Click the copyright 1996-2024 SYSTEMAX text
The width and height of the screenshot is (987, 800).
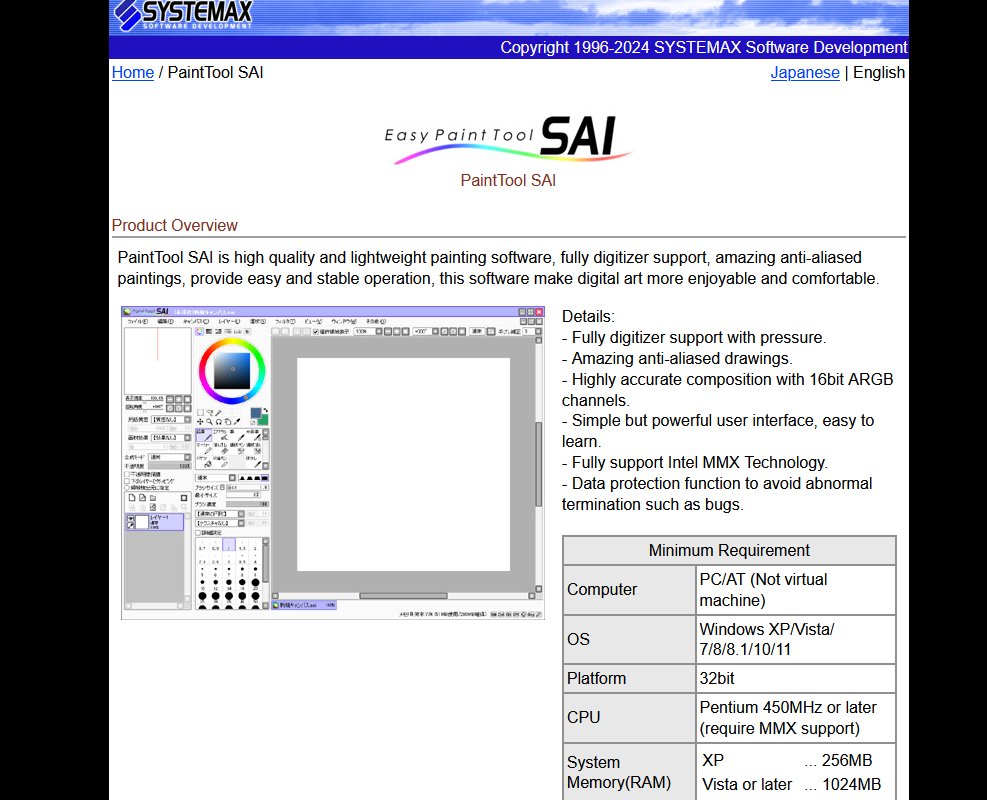click(x=704, y=47)
